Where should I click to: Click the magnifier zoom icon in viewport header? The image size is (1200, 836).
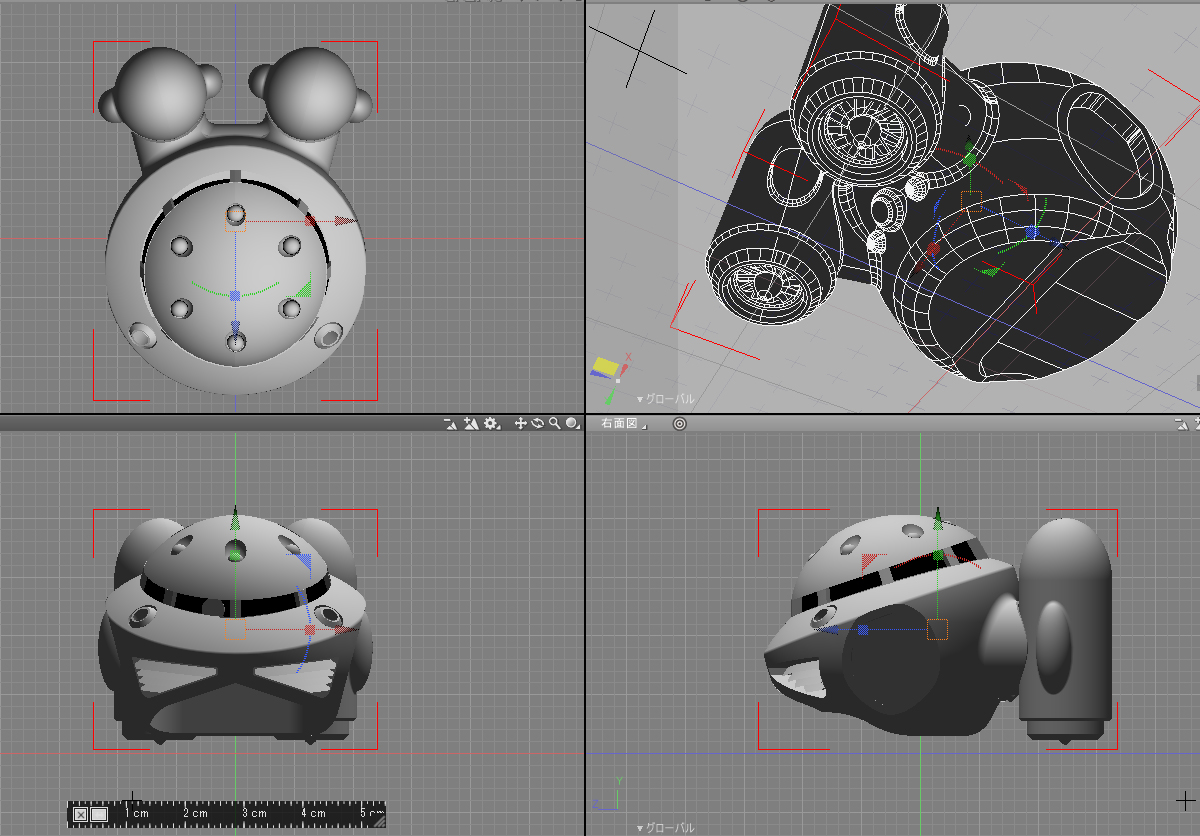[x=554, y=424]
